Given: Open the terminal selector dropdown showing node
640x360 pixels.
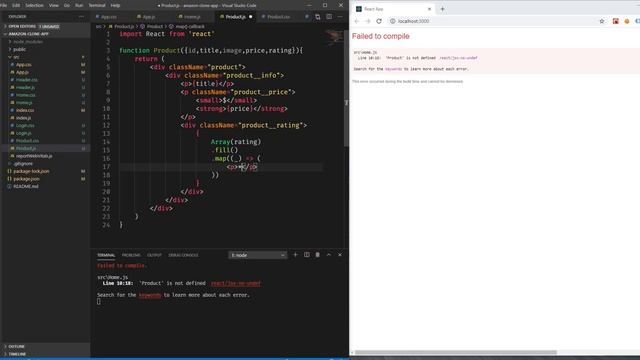Looking at the screenshot, I should (x=258, y=255).
